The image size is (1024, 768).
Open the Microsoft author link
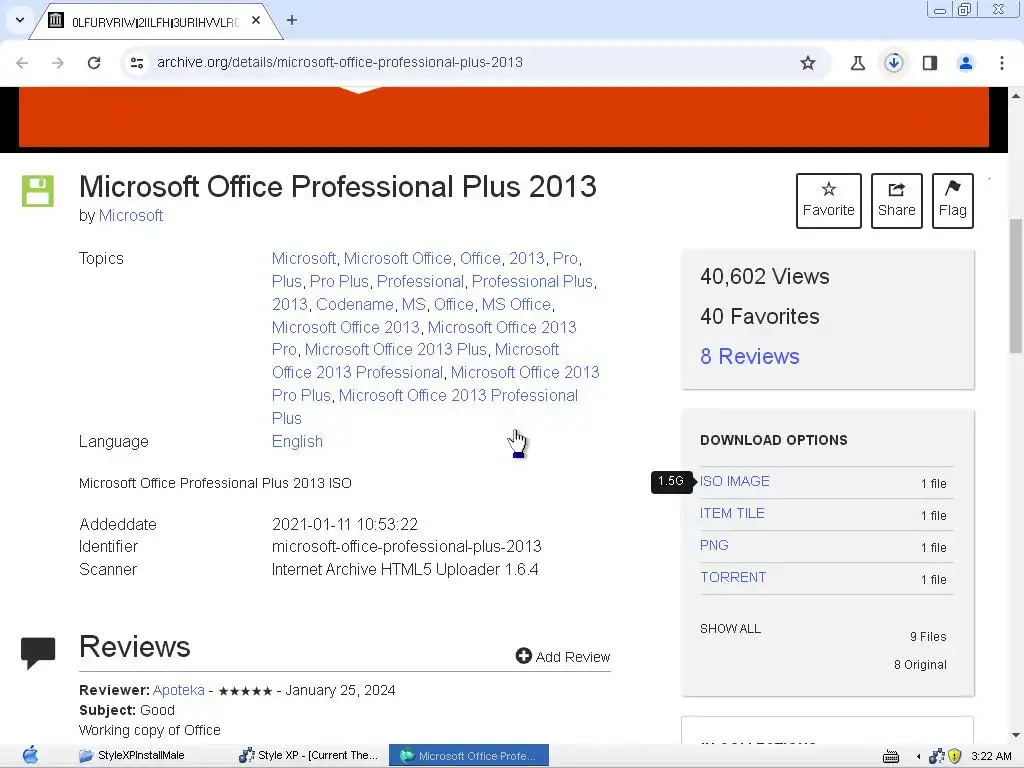click(x=131, y=216)
